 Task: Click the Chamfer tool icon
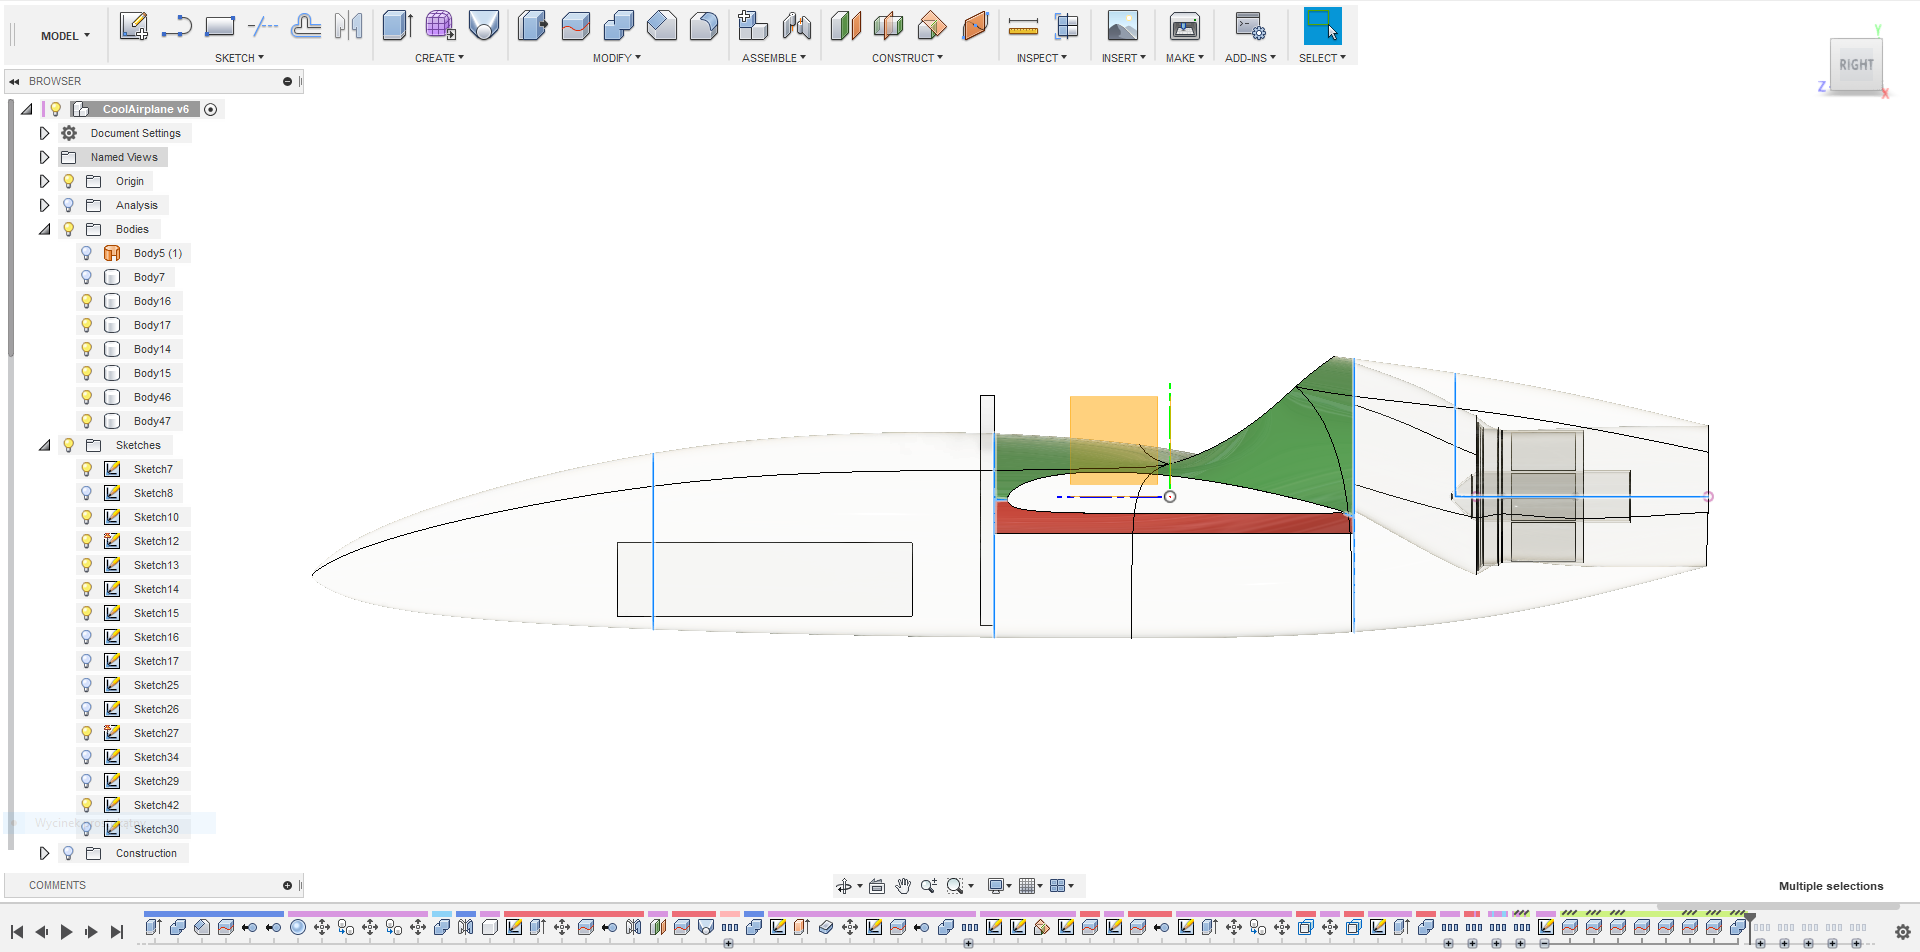tap(662, 26)
